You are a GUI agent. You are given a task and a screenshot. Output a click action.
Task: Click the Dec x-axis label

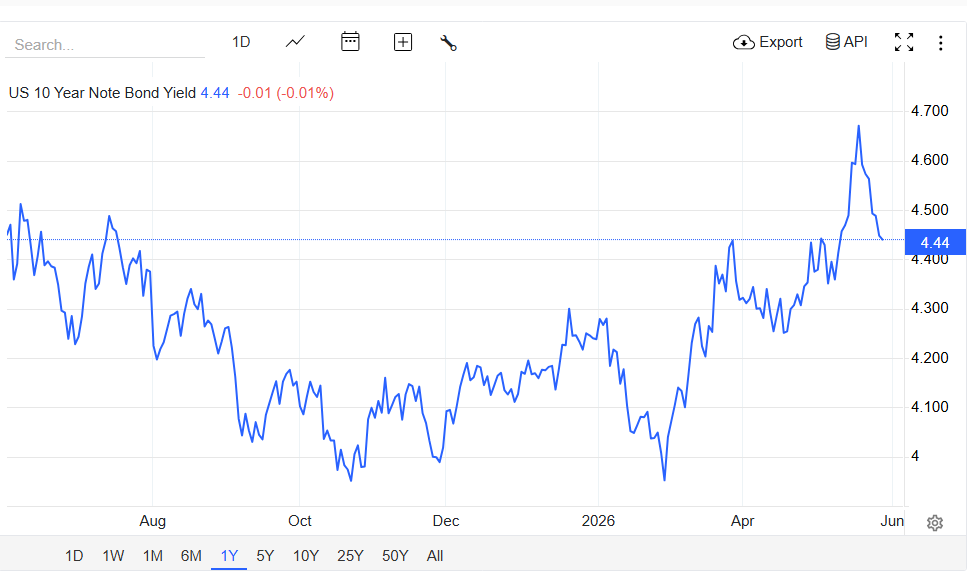click(x=446, y=521)
